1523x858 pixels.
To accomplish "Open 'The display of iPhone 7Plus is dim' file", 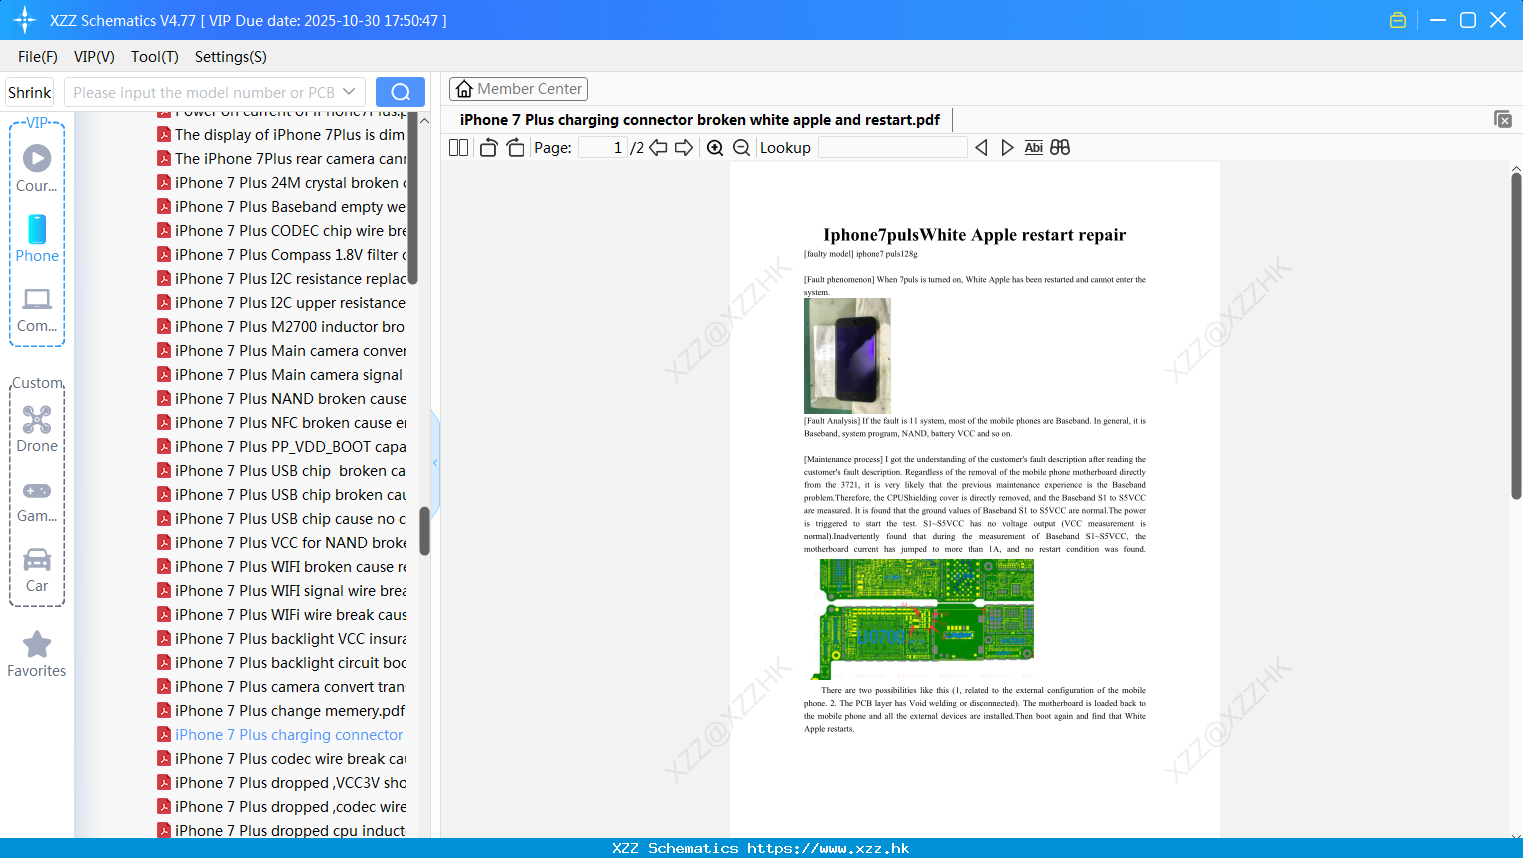I will pos(282,135).
